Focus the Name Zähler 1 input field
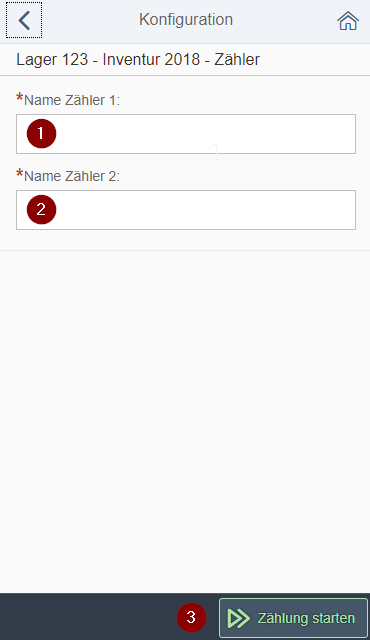This screenshot has width=370, height=640. [186, 134]
